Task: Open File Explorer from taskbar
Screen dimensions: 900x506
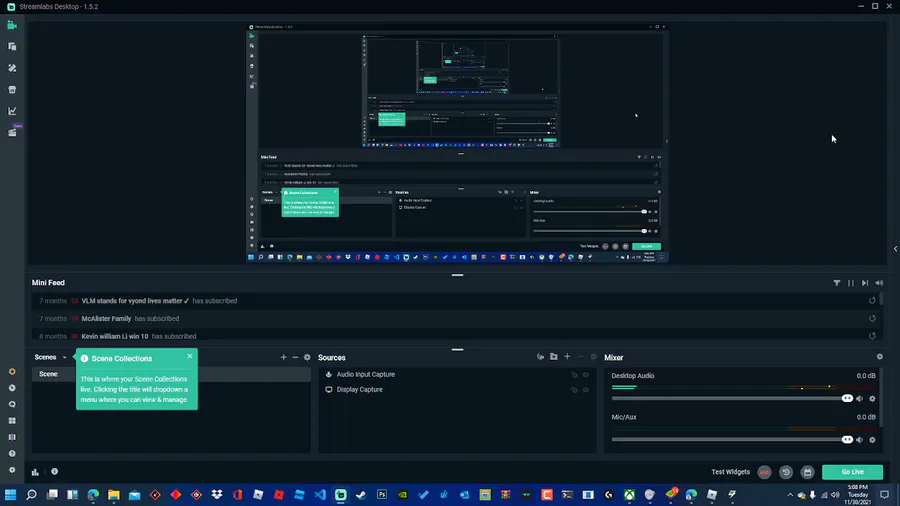Action: (114, 495)
